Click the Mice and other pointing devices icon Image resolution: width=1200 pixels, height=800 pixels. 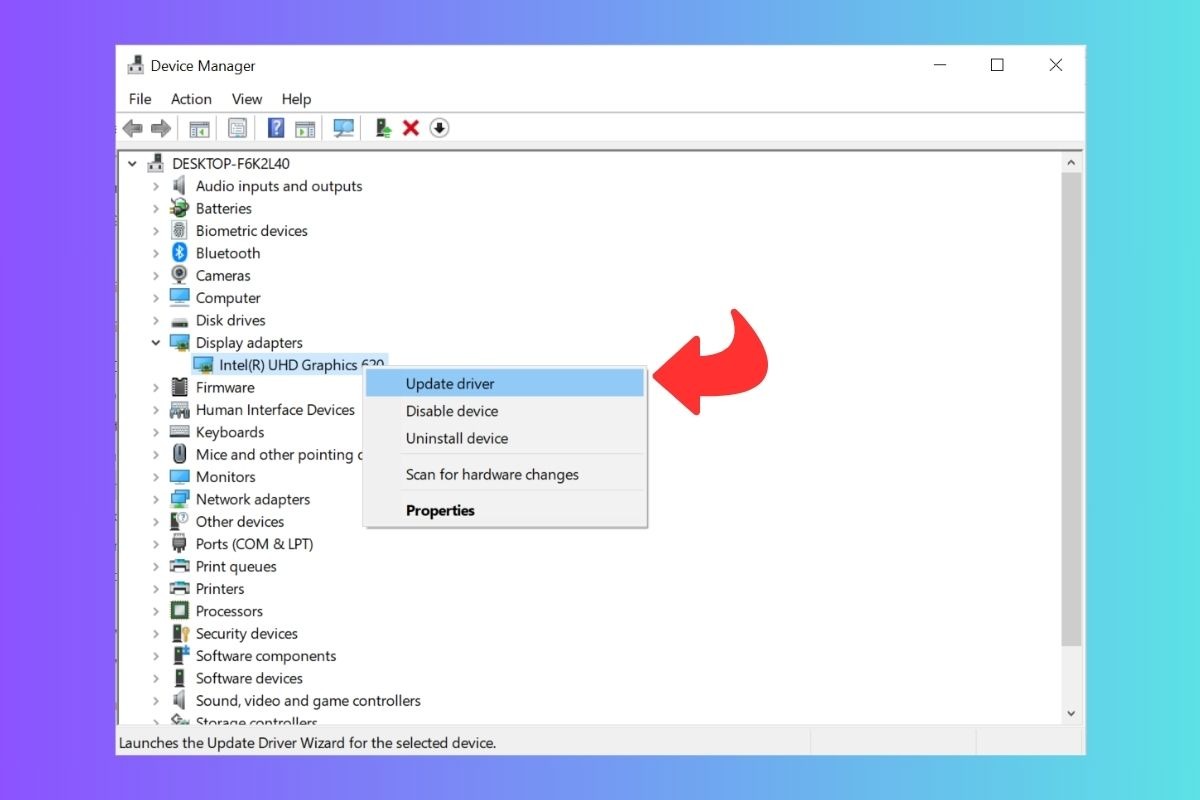click(180, 455)
